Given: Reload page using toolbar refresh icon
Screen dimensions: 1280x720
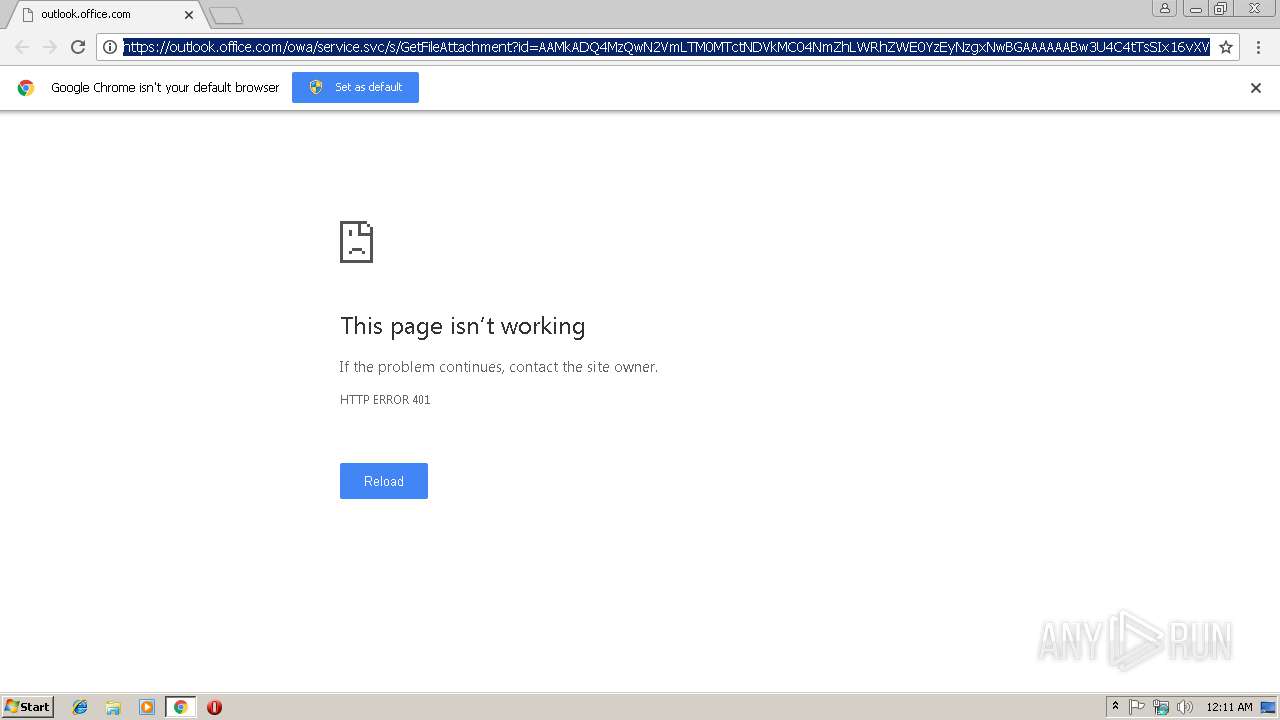Looking at the screenshot, I should [x=78, y=47].
